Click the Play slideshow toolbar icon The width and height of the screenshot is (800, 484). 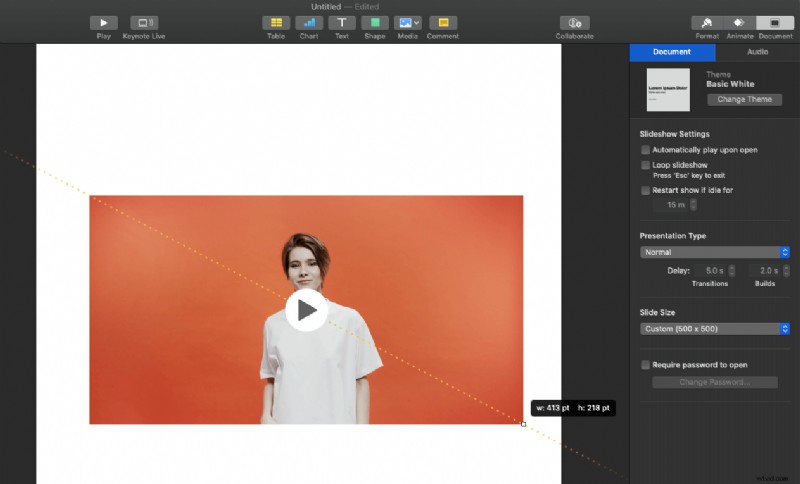point(104,23)
